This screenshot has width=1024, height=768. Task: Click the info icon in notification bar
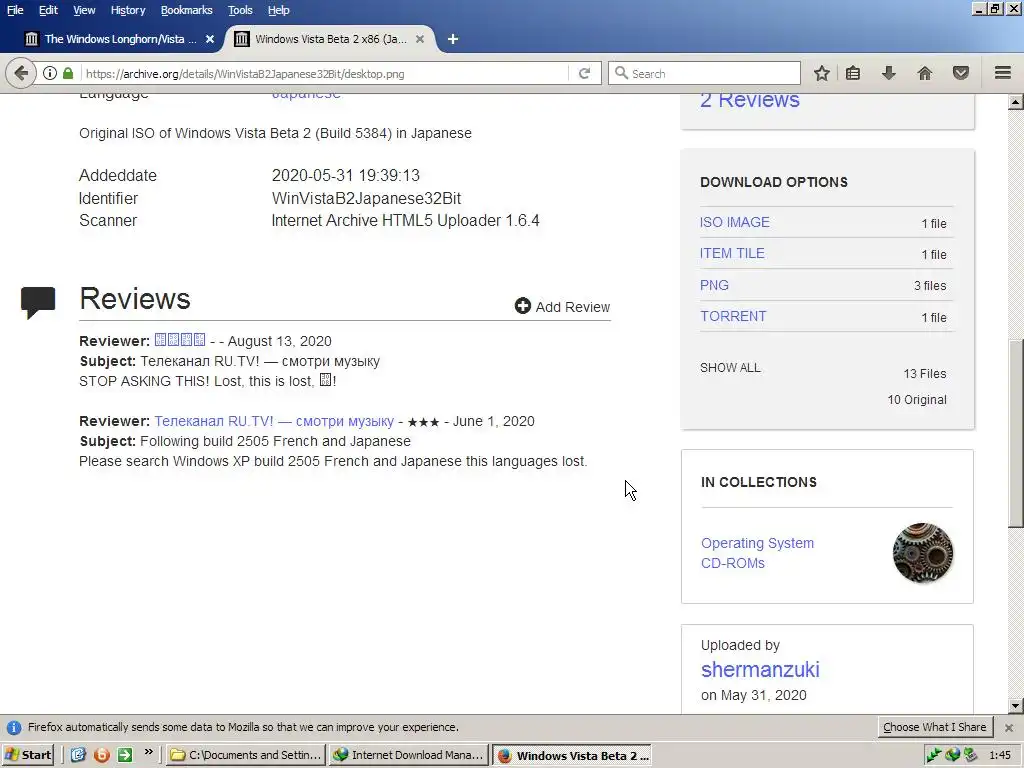click(x=14, y=728)
